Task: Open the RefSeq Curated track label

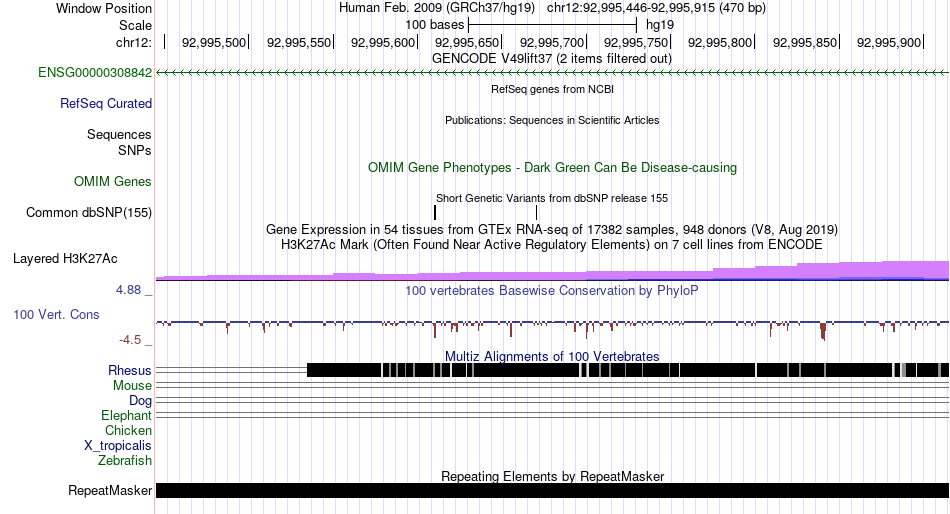Action: (106, 104)
